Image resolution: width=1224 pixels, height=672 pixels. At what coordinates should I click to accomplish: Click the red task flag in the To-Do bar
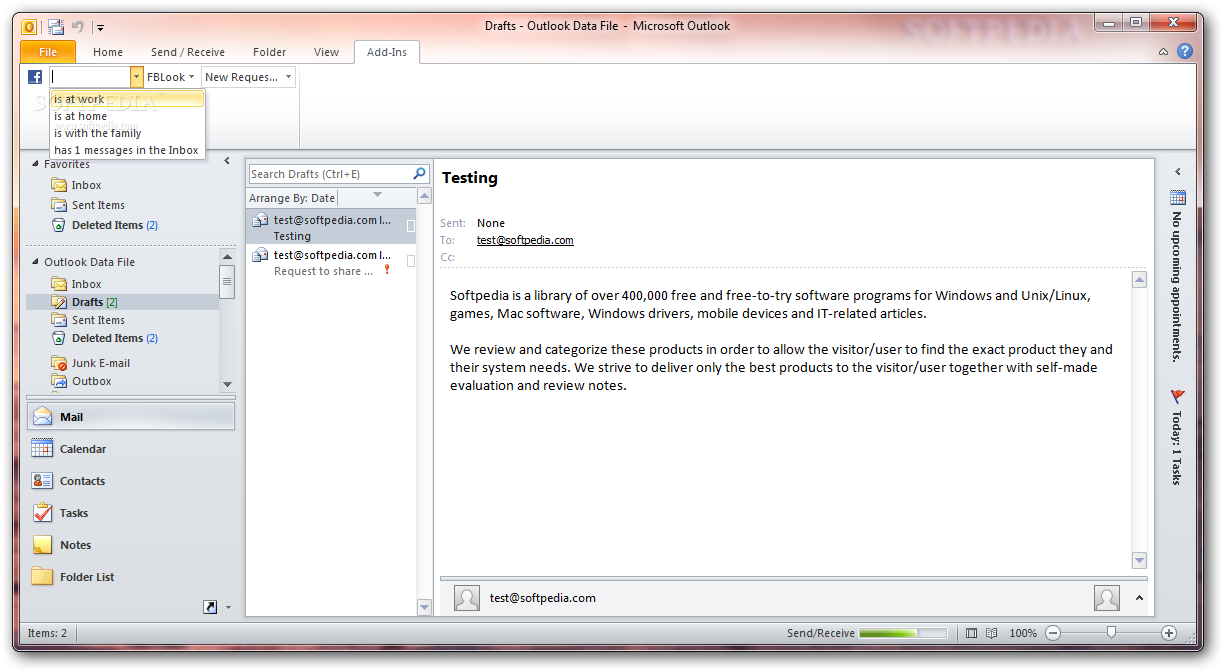(1177, 397)
